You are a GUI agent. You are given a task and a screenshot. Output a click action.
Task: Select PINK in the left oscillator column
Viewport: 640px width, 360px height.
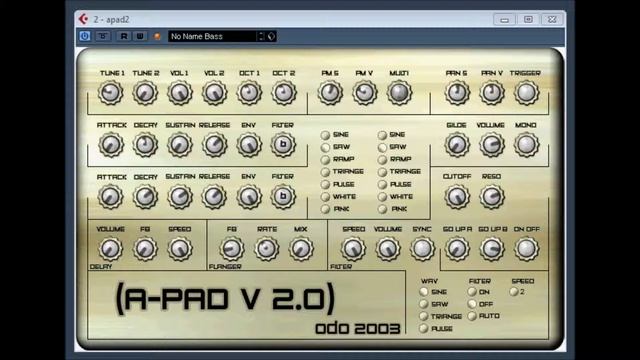click(x=325, y=209)
